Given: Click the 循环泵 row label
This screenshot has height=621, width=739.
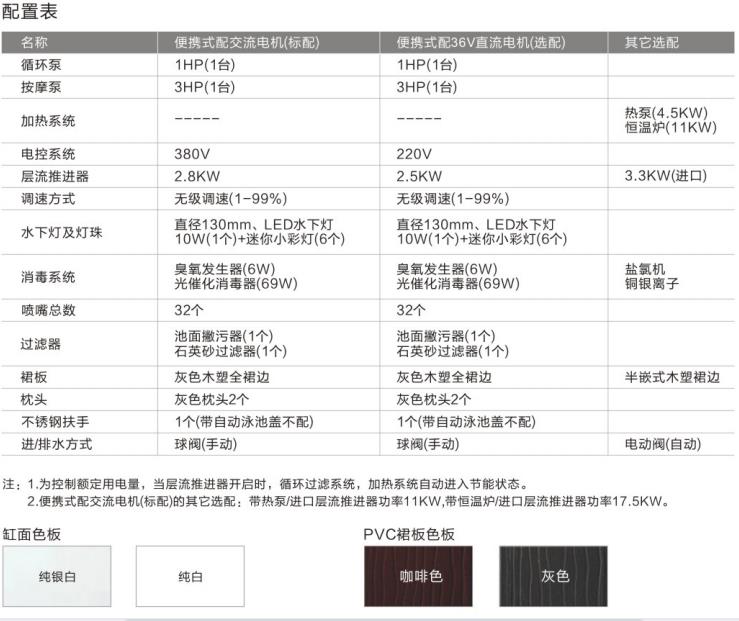Looking at the screenshot, I should pyautogui.click(x=41, y=65).
